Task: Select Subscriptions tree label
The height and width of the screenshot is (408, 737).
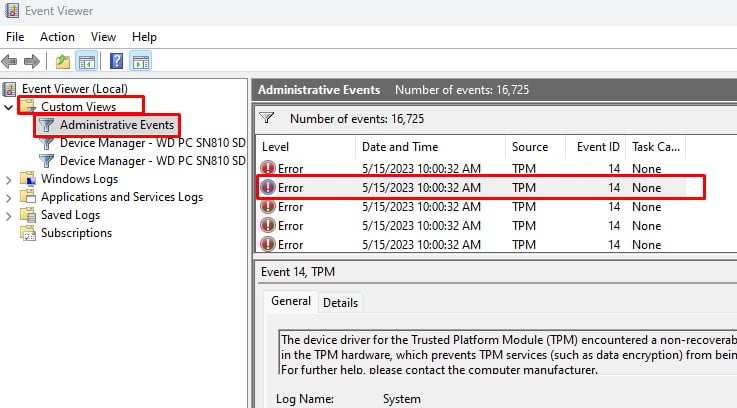Action: click(76, 233)
